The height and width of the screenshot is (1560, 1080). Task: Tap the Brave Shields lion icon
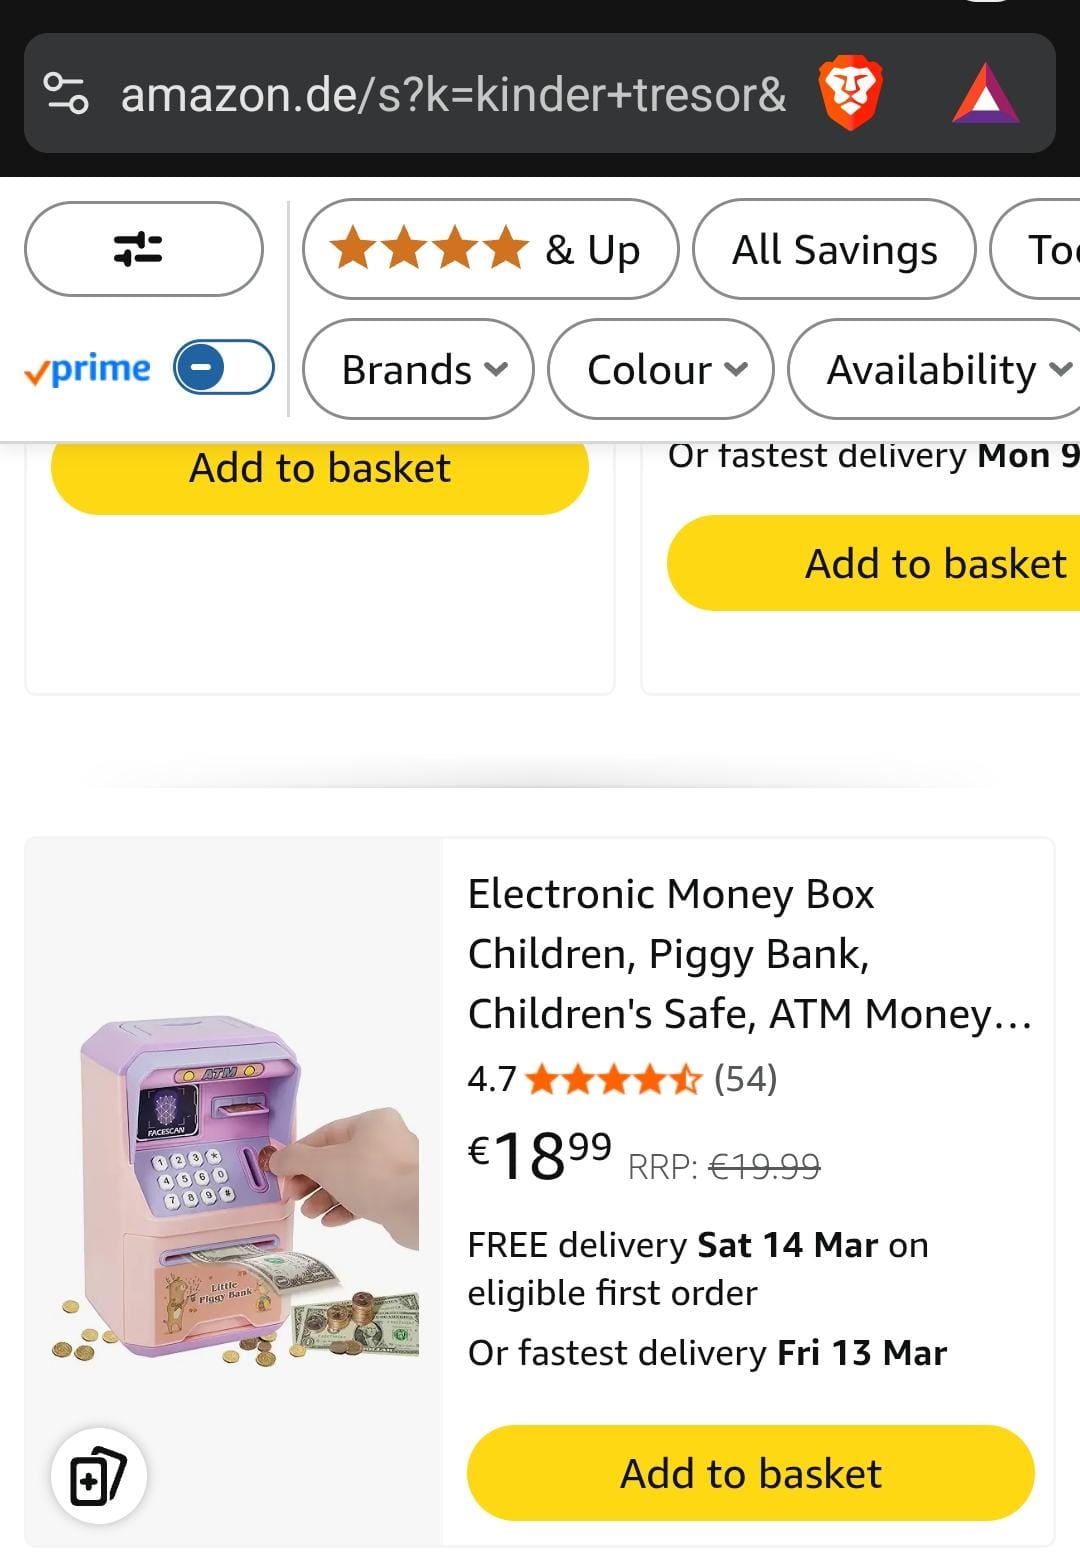pyautogui.click(x=849, y=94)
